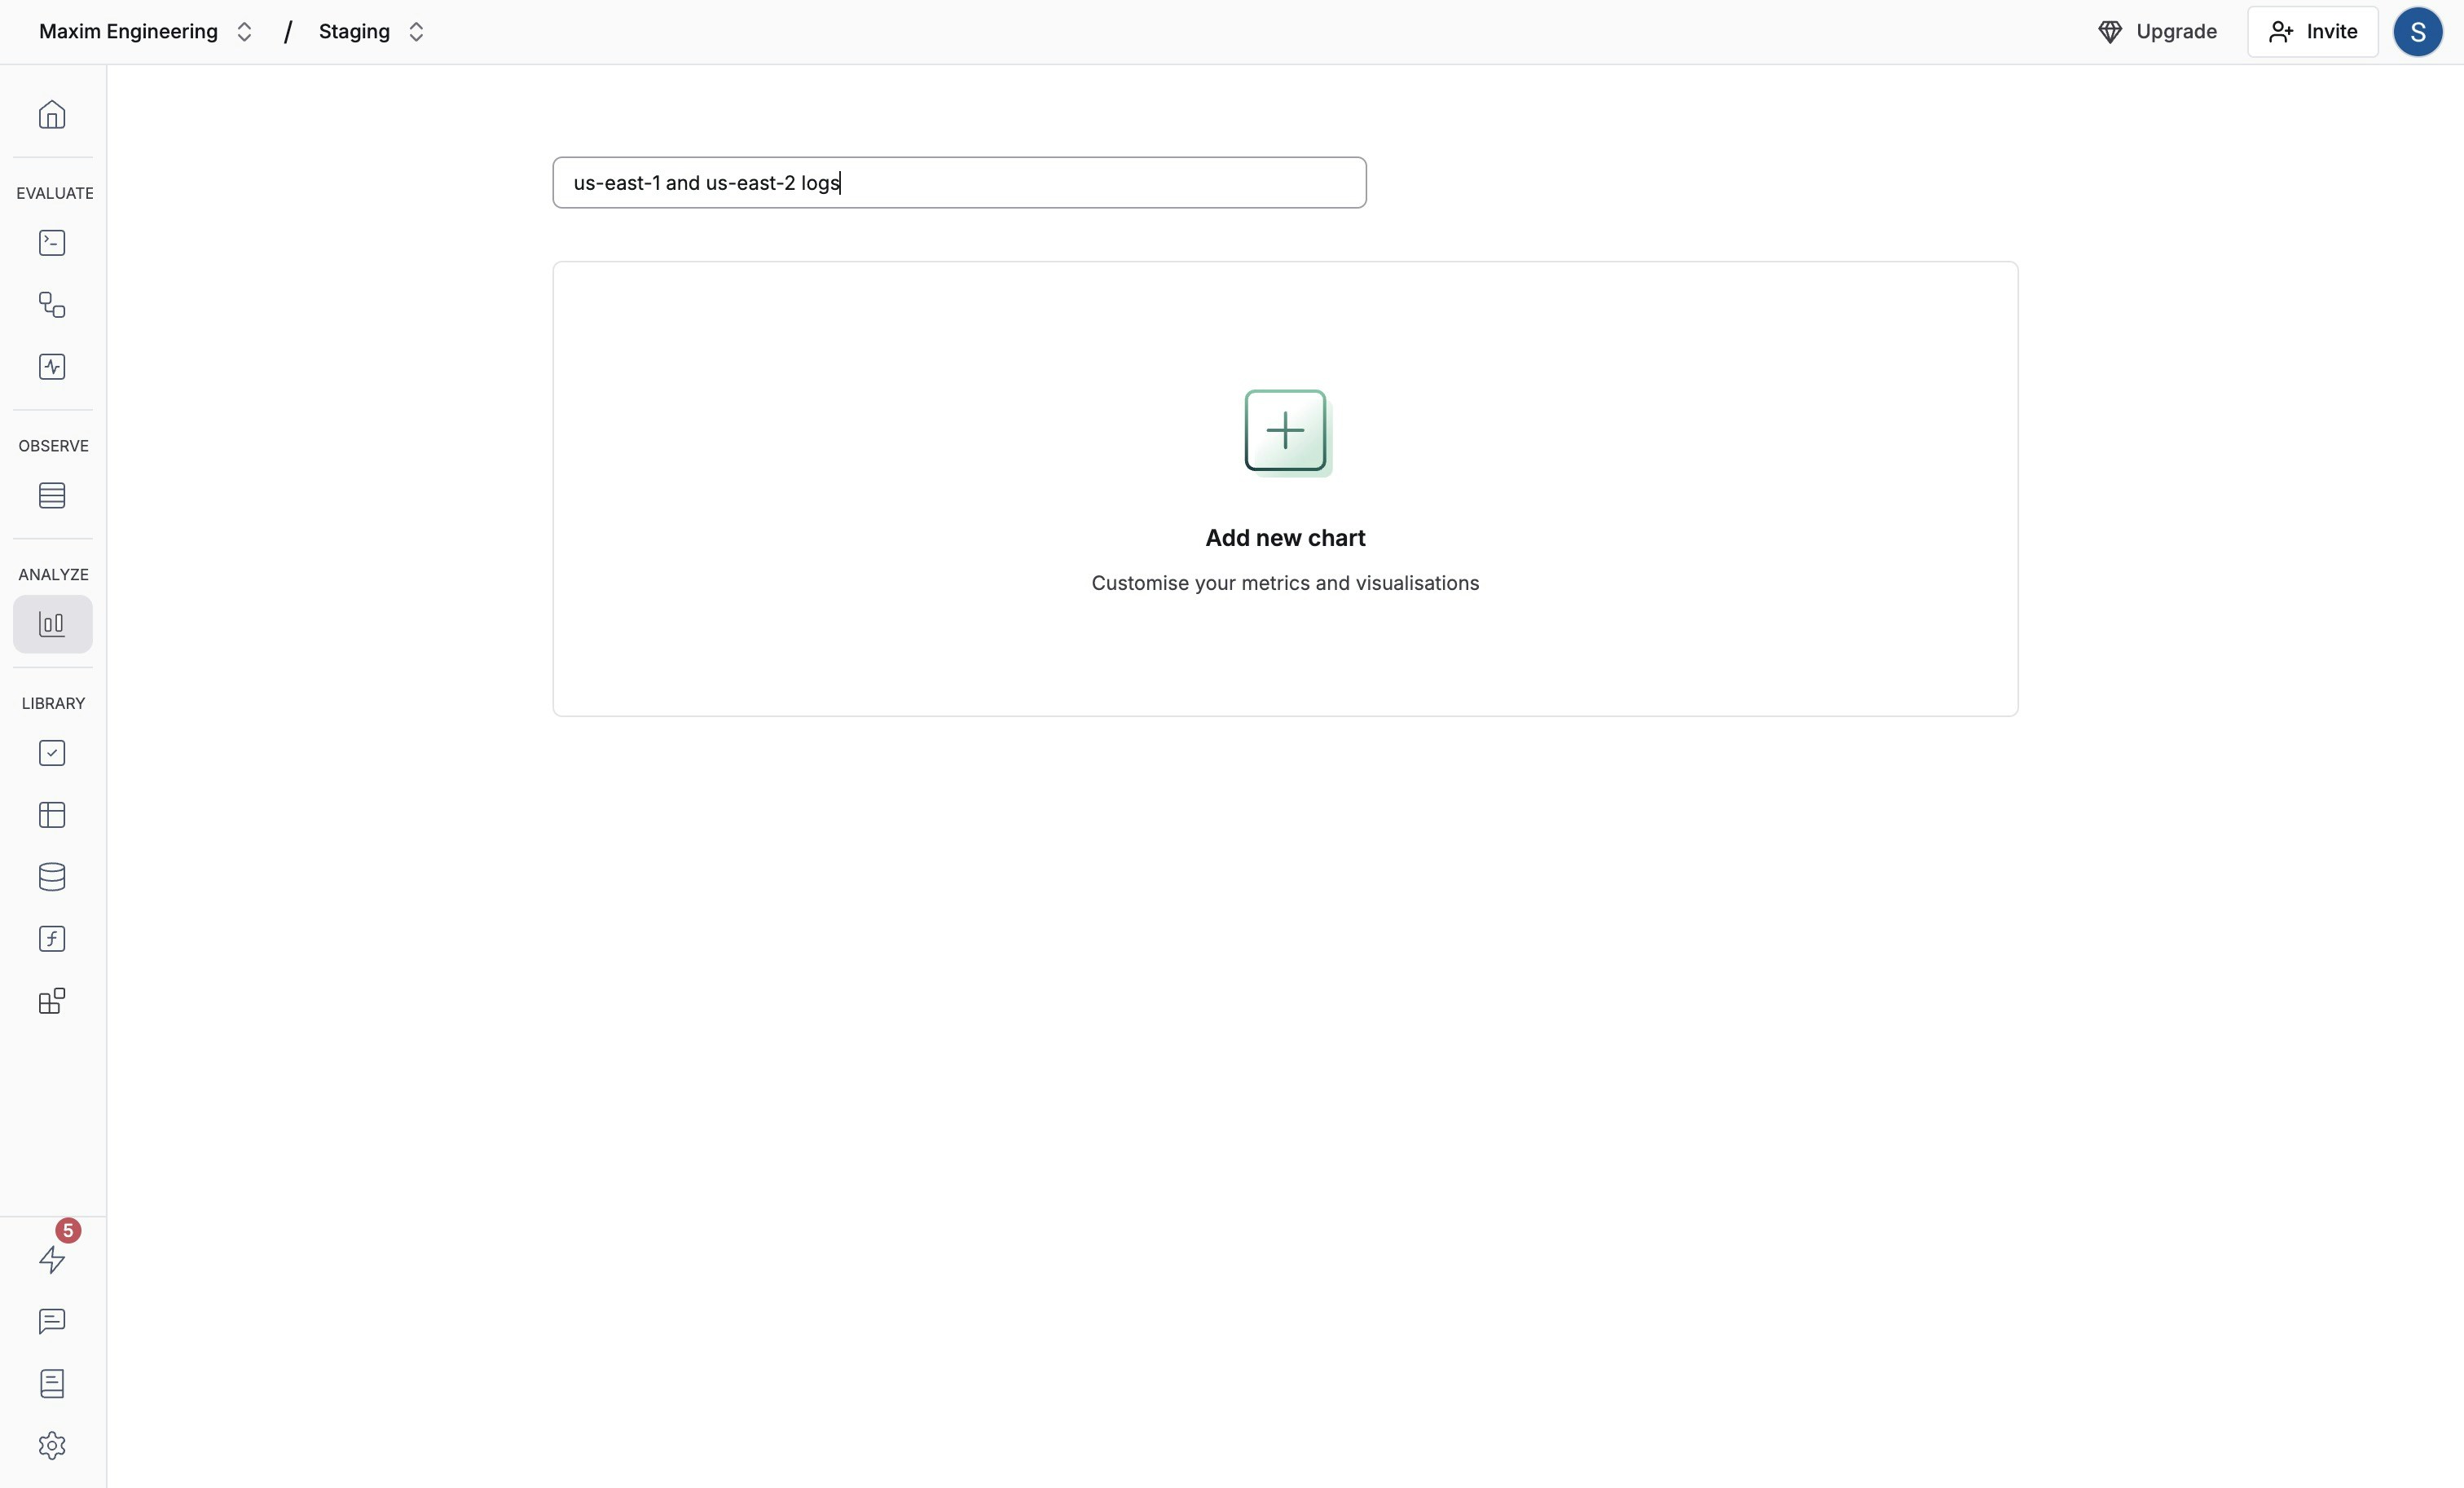Open the evaluators checkmark icon in Library
The height and width of the screenshot is (1488, 2464).
pyautogui.click(x=52, y=753)
